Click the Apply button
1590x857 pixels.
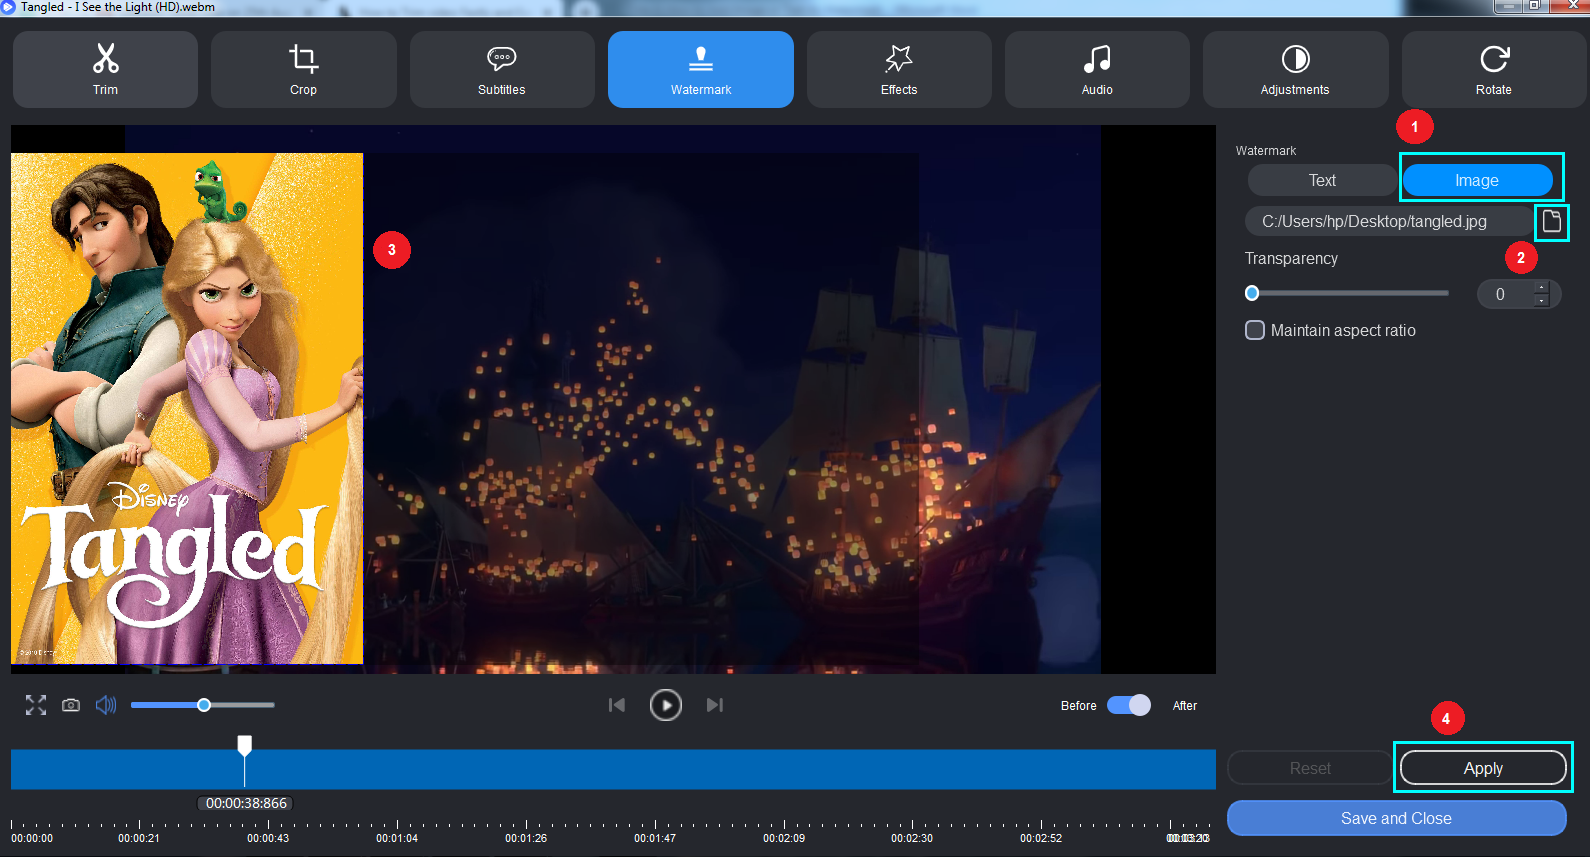1483,768
